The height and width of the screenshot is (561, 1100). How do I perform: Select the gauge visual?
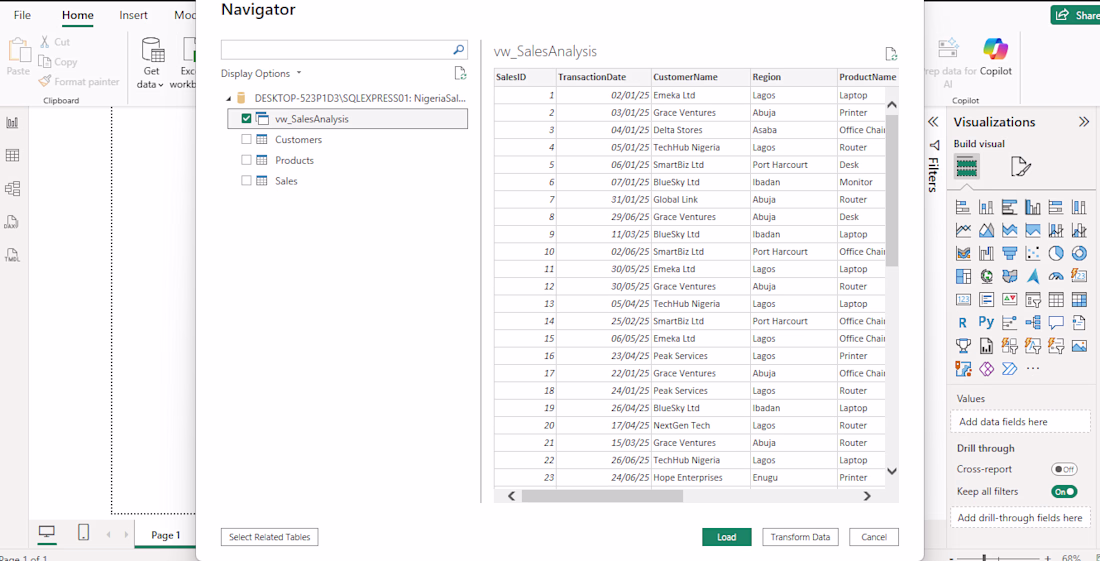[x=1056, y=276]
